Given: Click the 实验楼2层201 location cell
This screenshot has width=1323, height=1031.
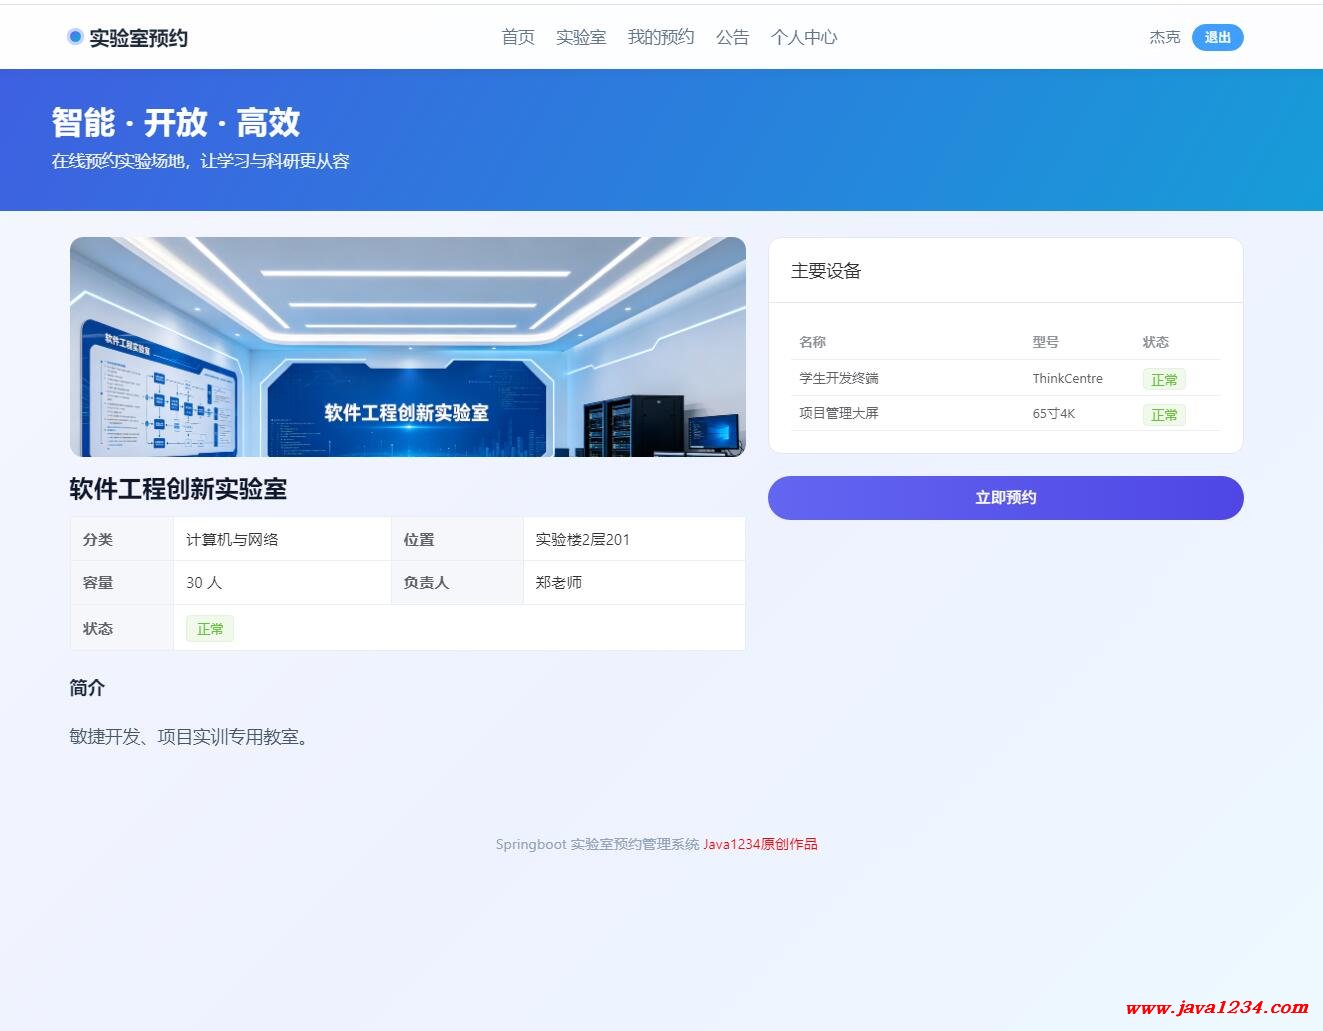Looking at the screenshot, I should point(582,540).
